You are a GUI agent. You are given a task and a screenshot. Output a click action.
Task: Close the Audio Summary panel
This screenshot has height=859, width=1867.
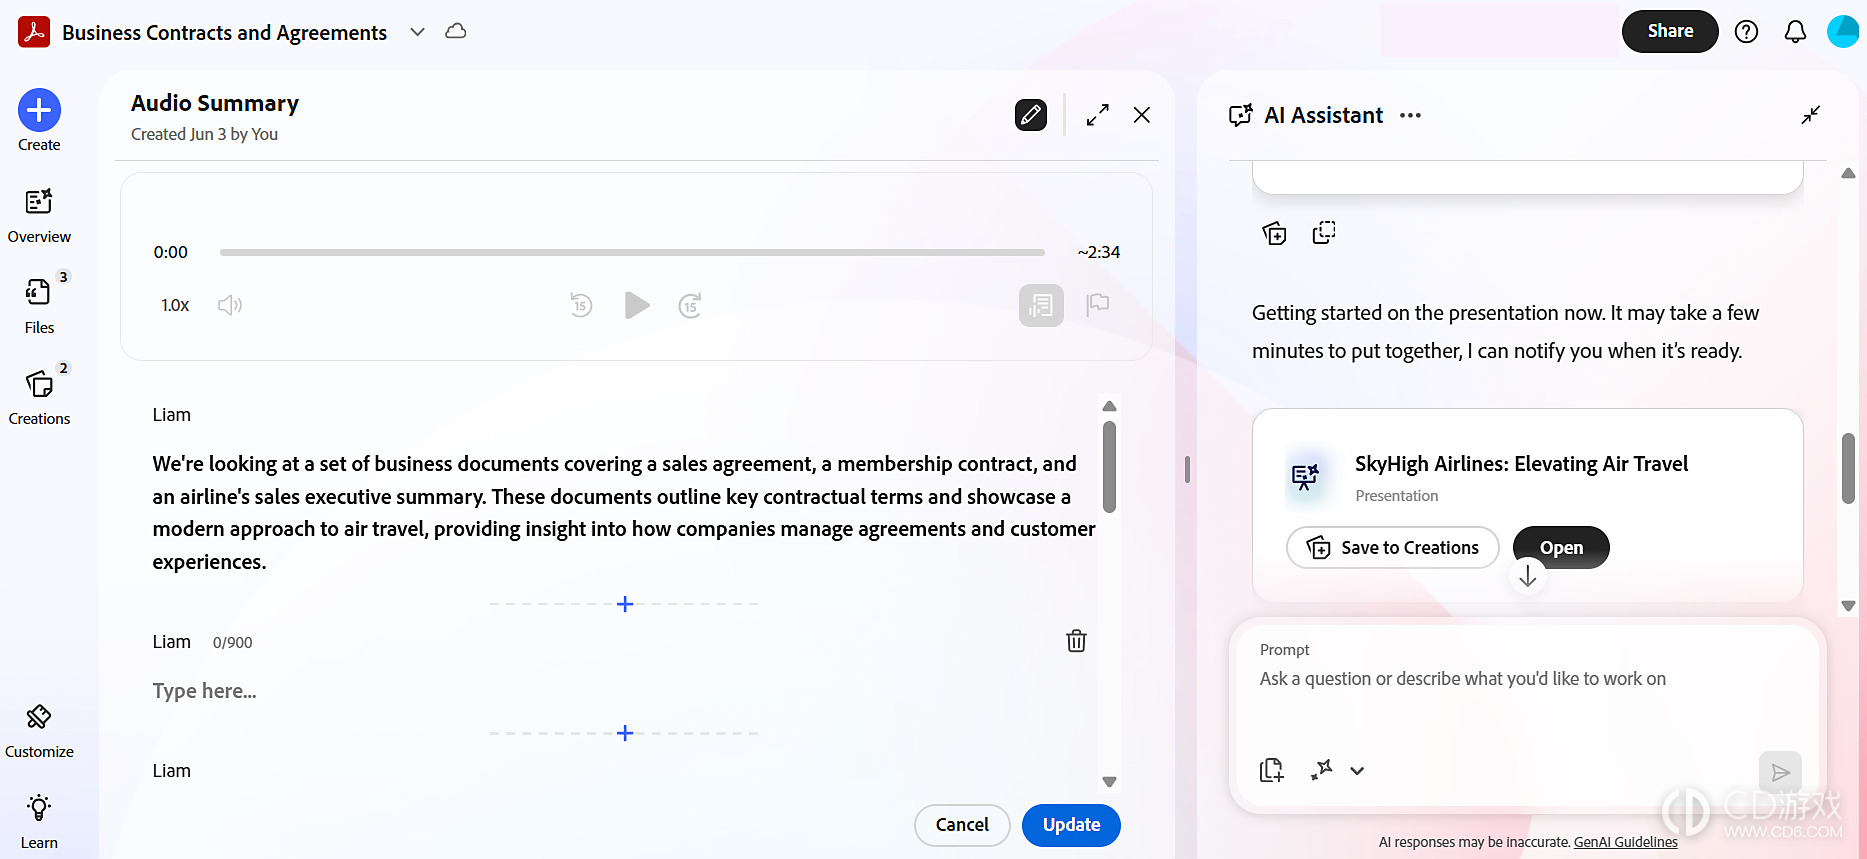[x=1142, y=115]
